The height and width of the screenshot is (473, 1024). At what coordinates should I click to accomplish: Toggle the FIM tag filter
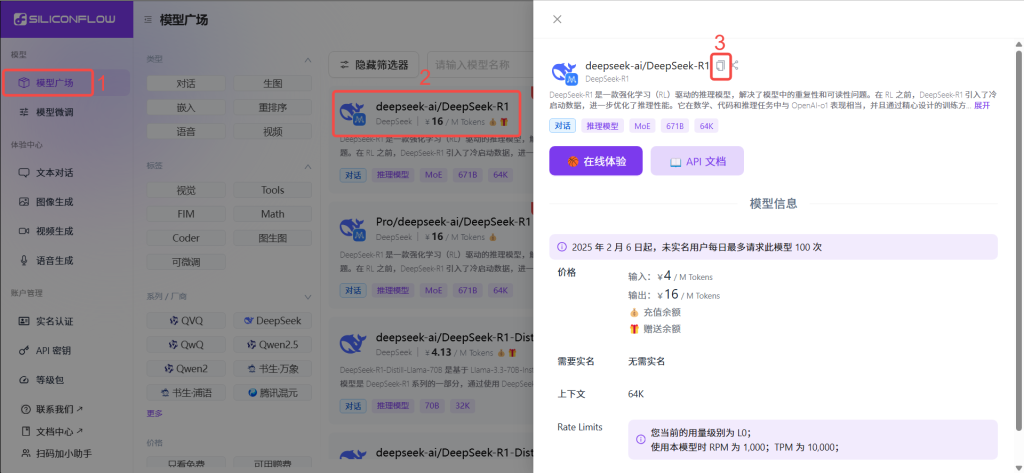(x=186, y=214)
